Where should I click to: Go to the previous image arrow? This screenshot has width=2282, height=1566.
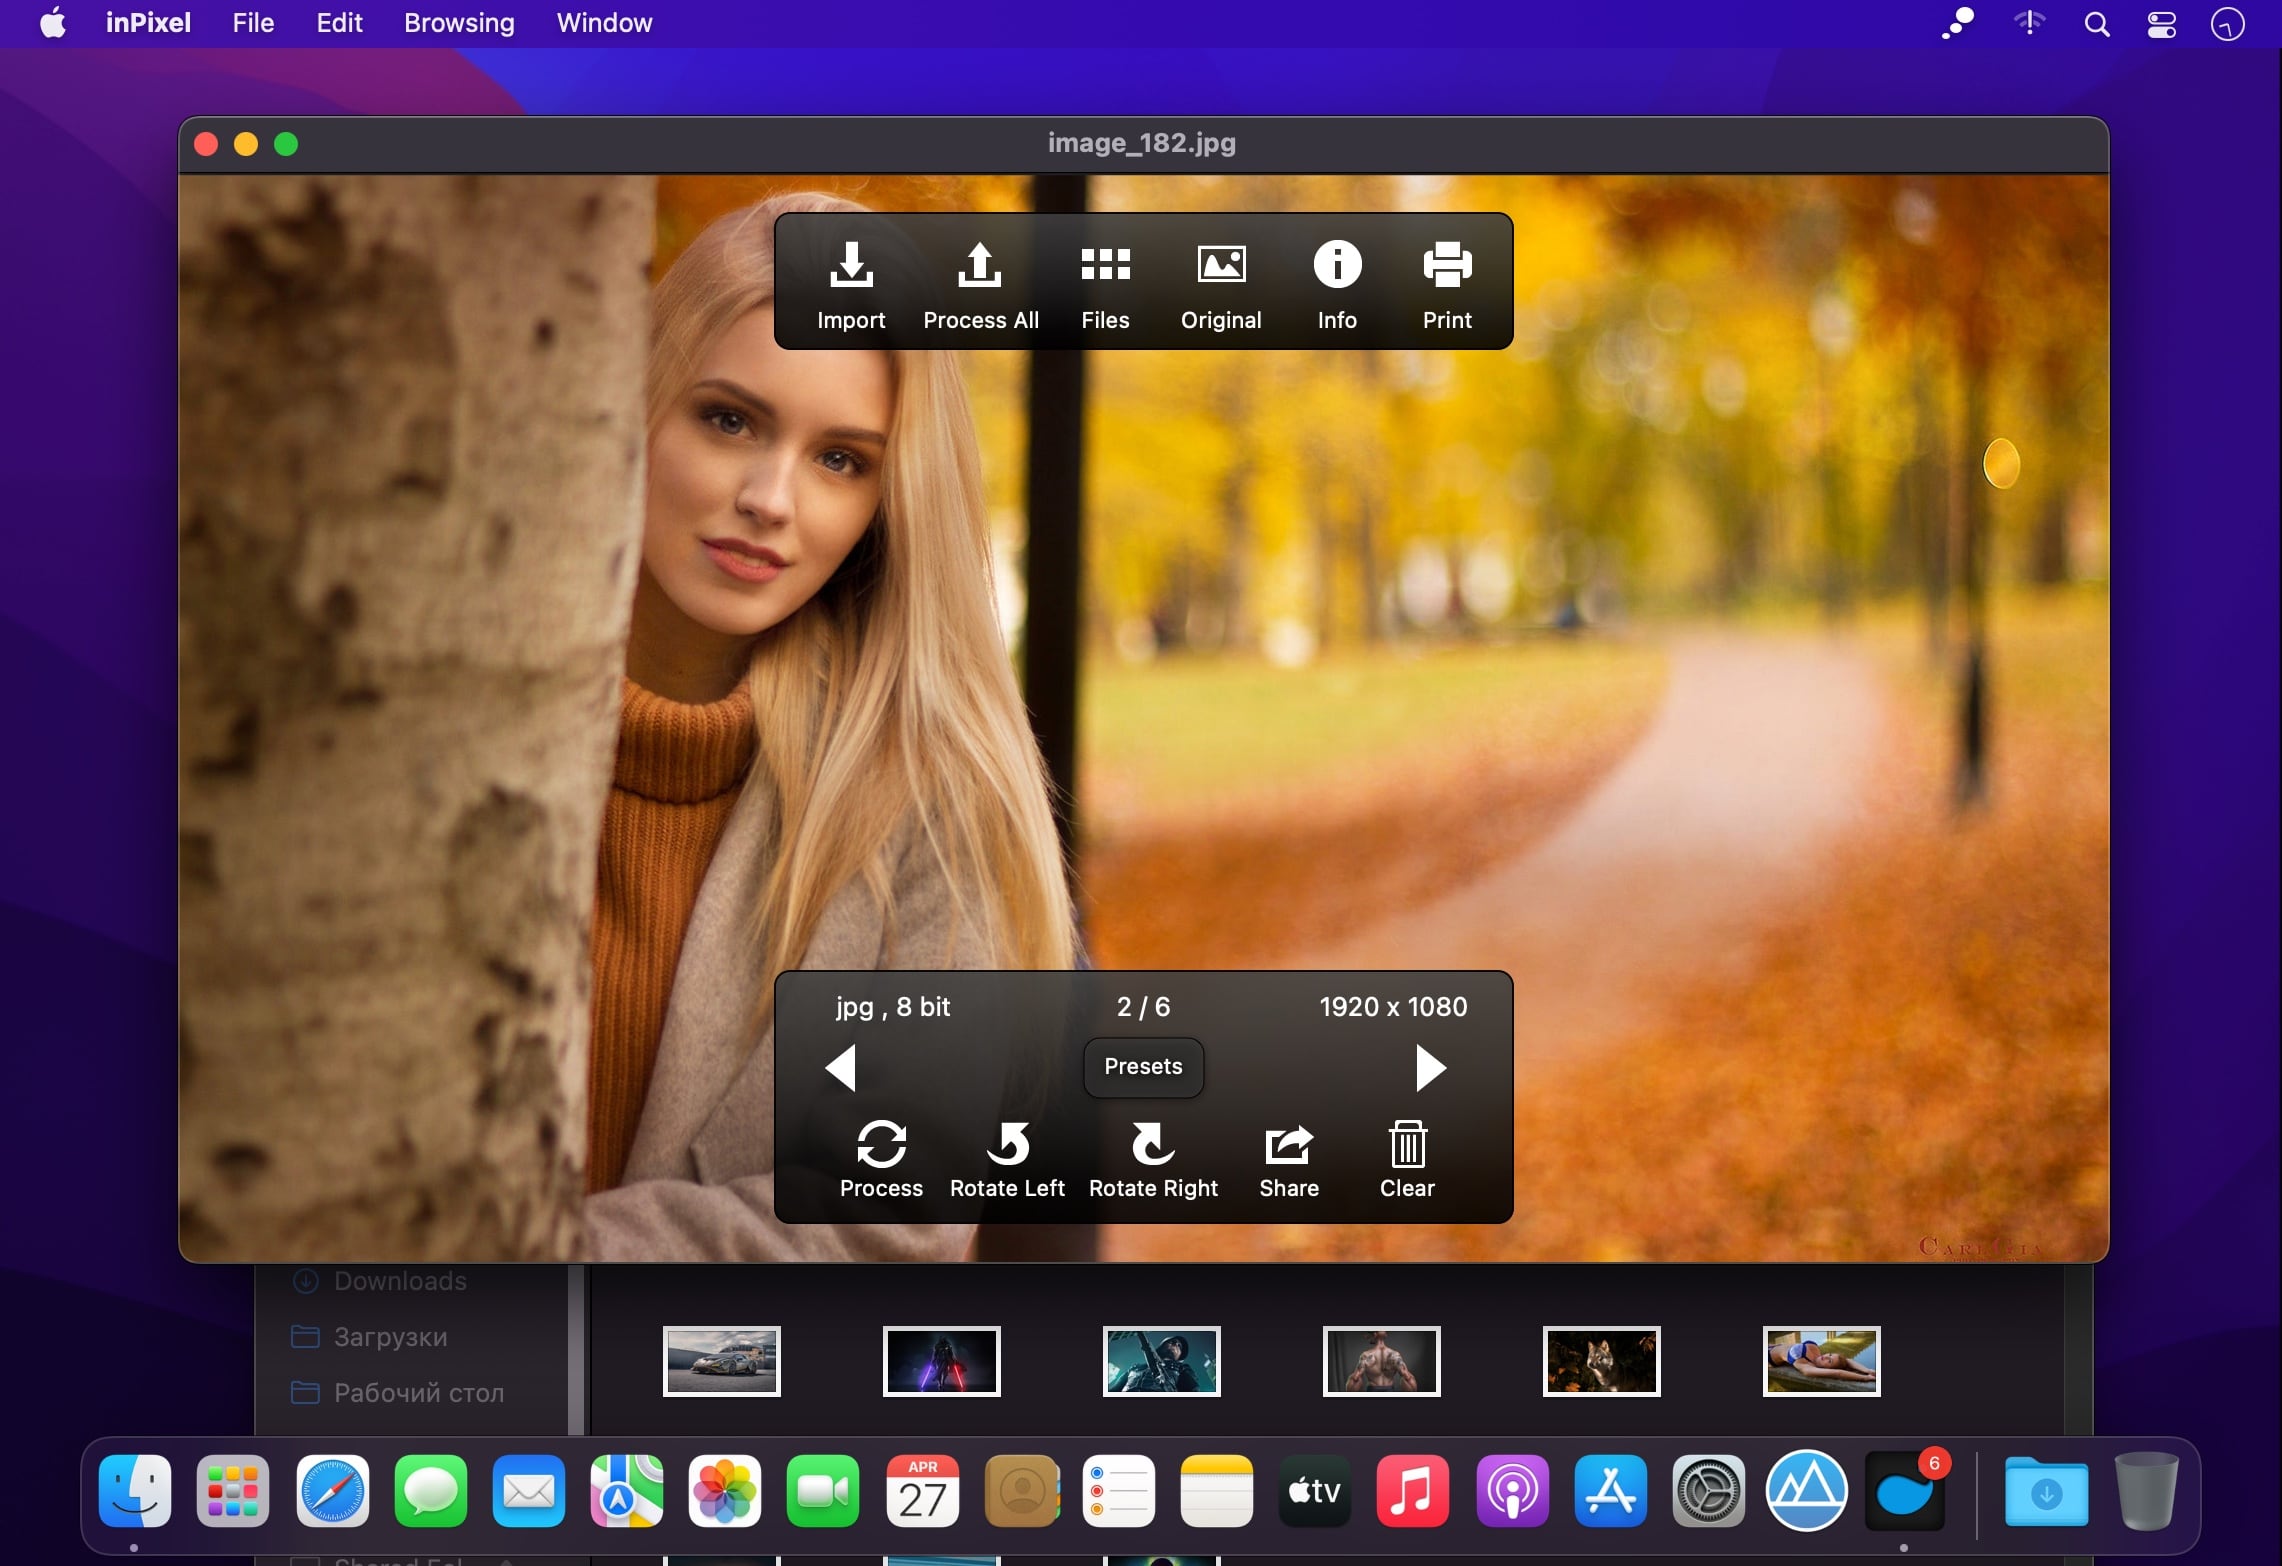(x=841, y=1068)
